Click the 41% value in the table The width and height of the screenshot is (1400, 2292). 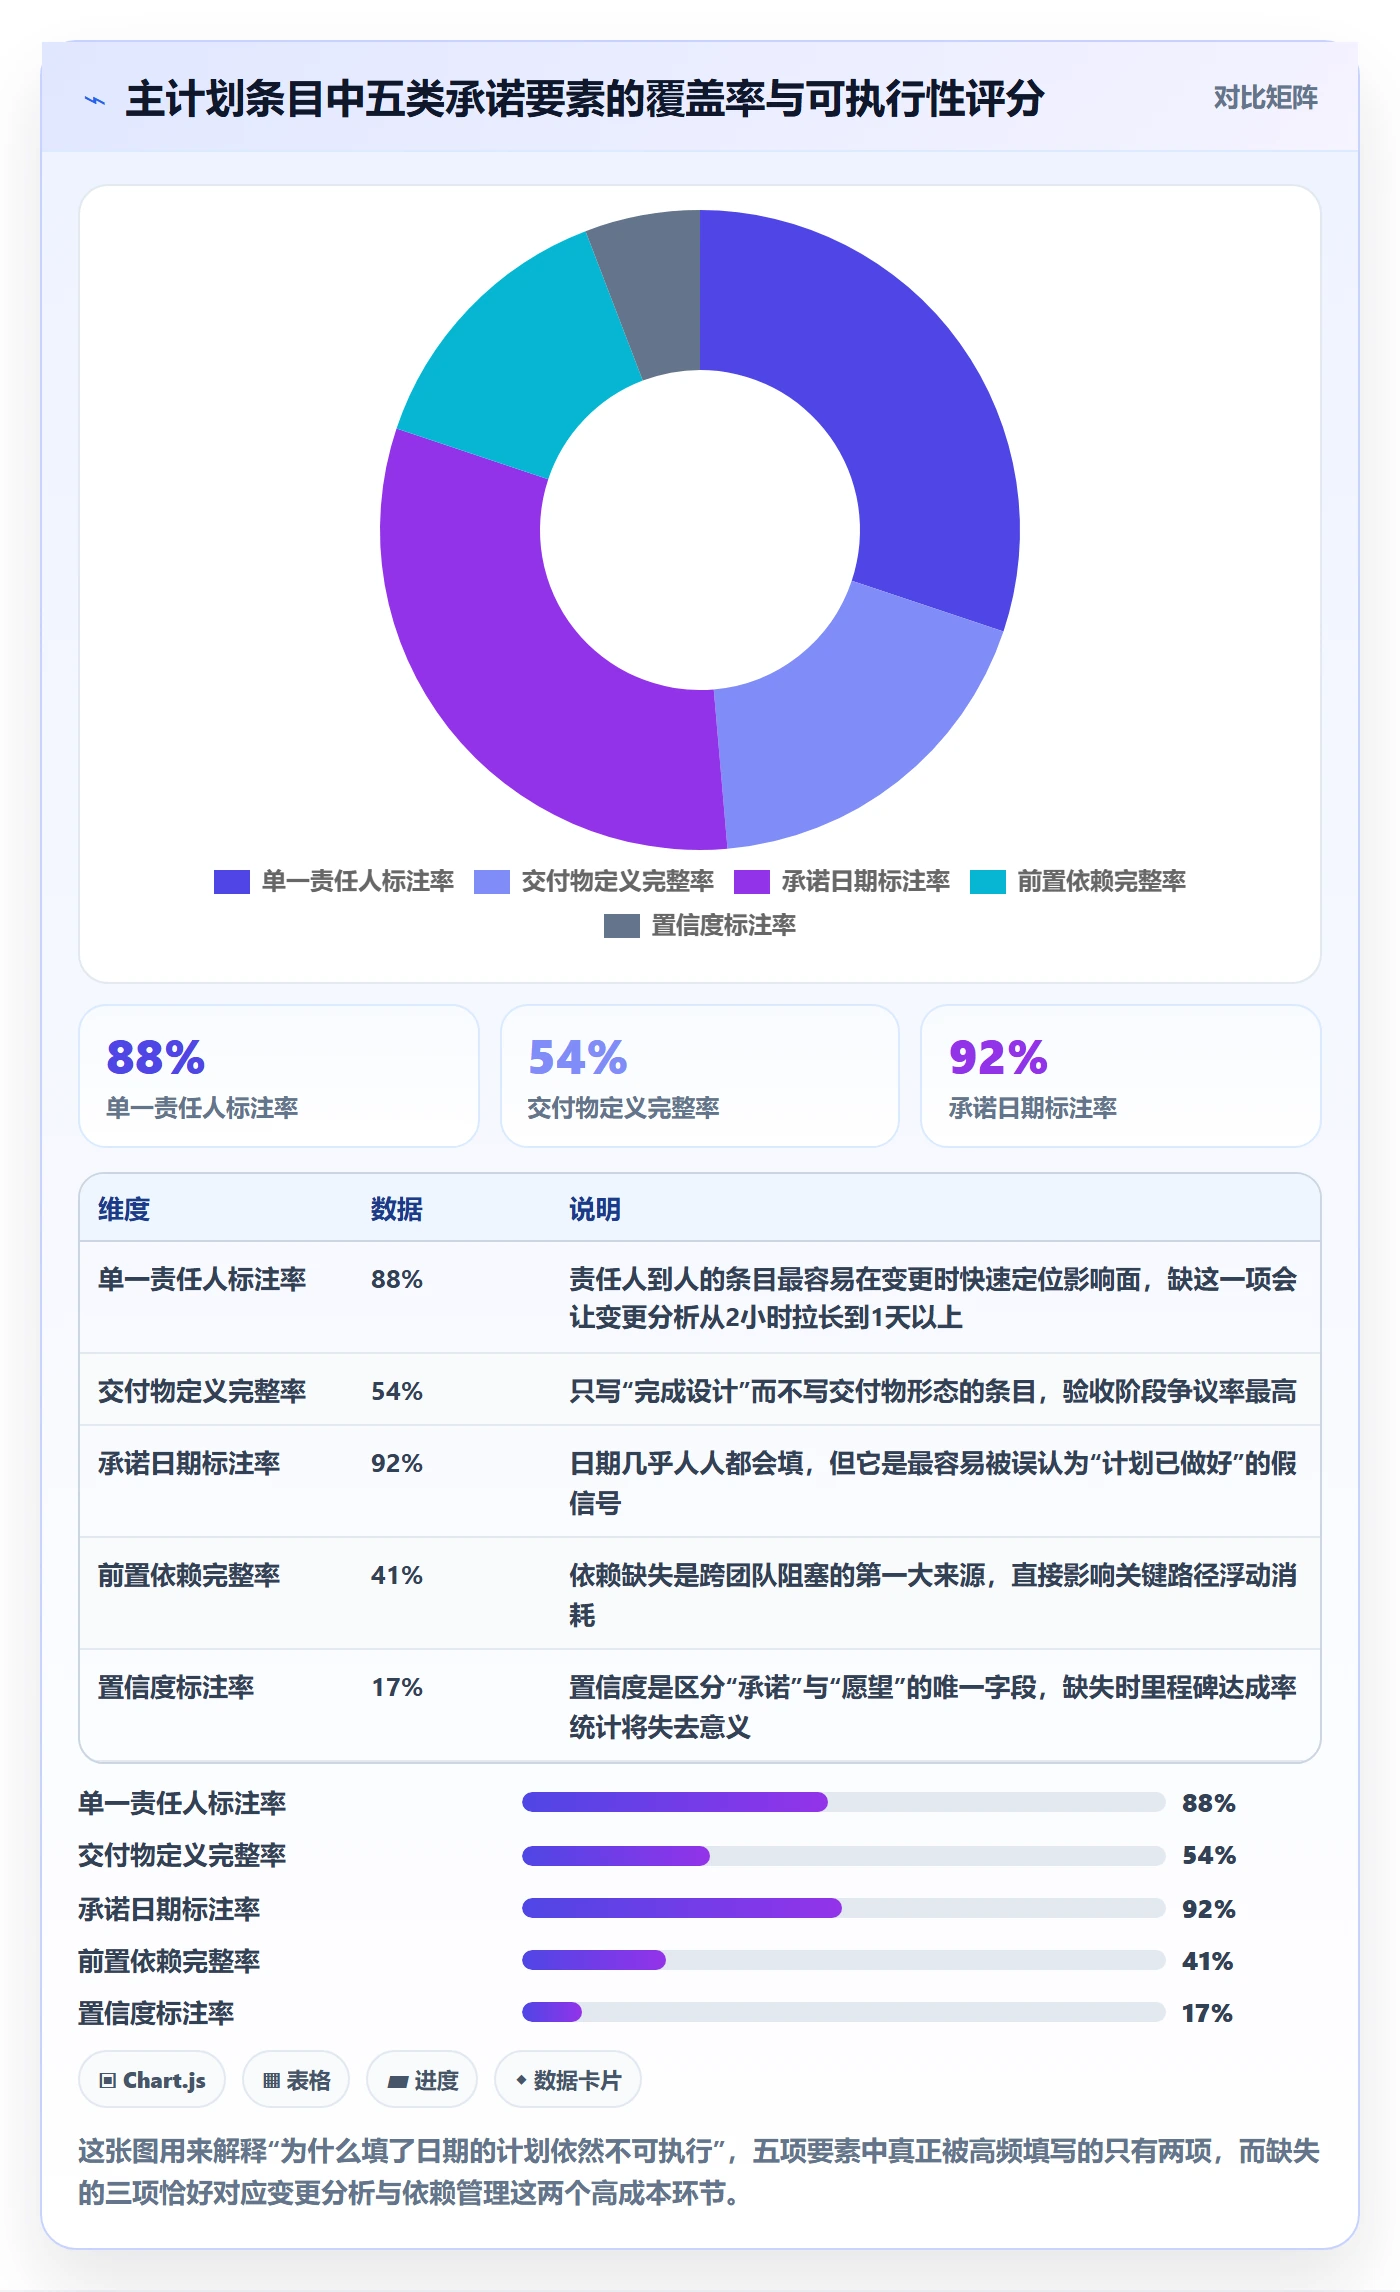click(397, 1575)
